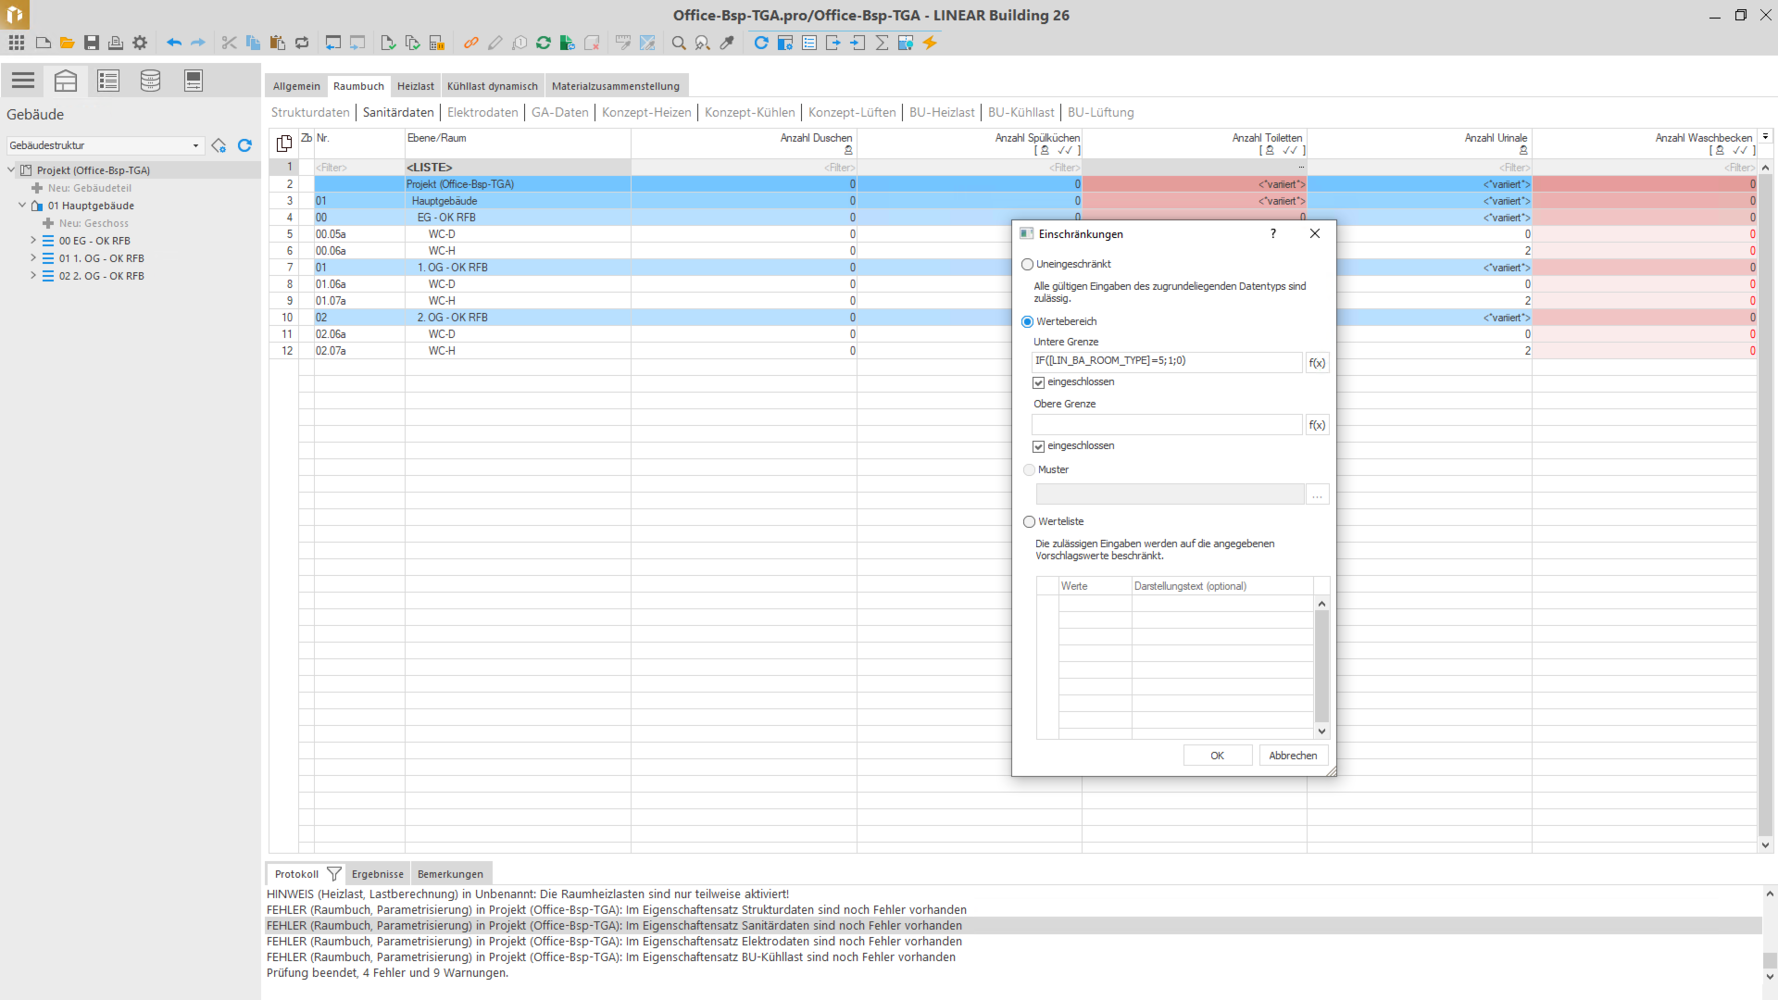
Task: Click the filter funnel icon next to Protokoll
Action: tap(334, 874)
